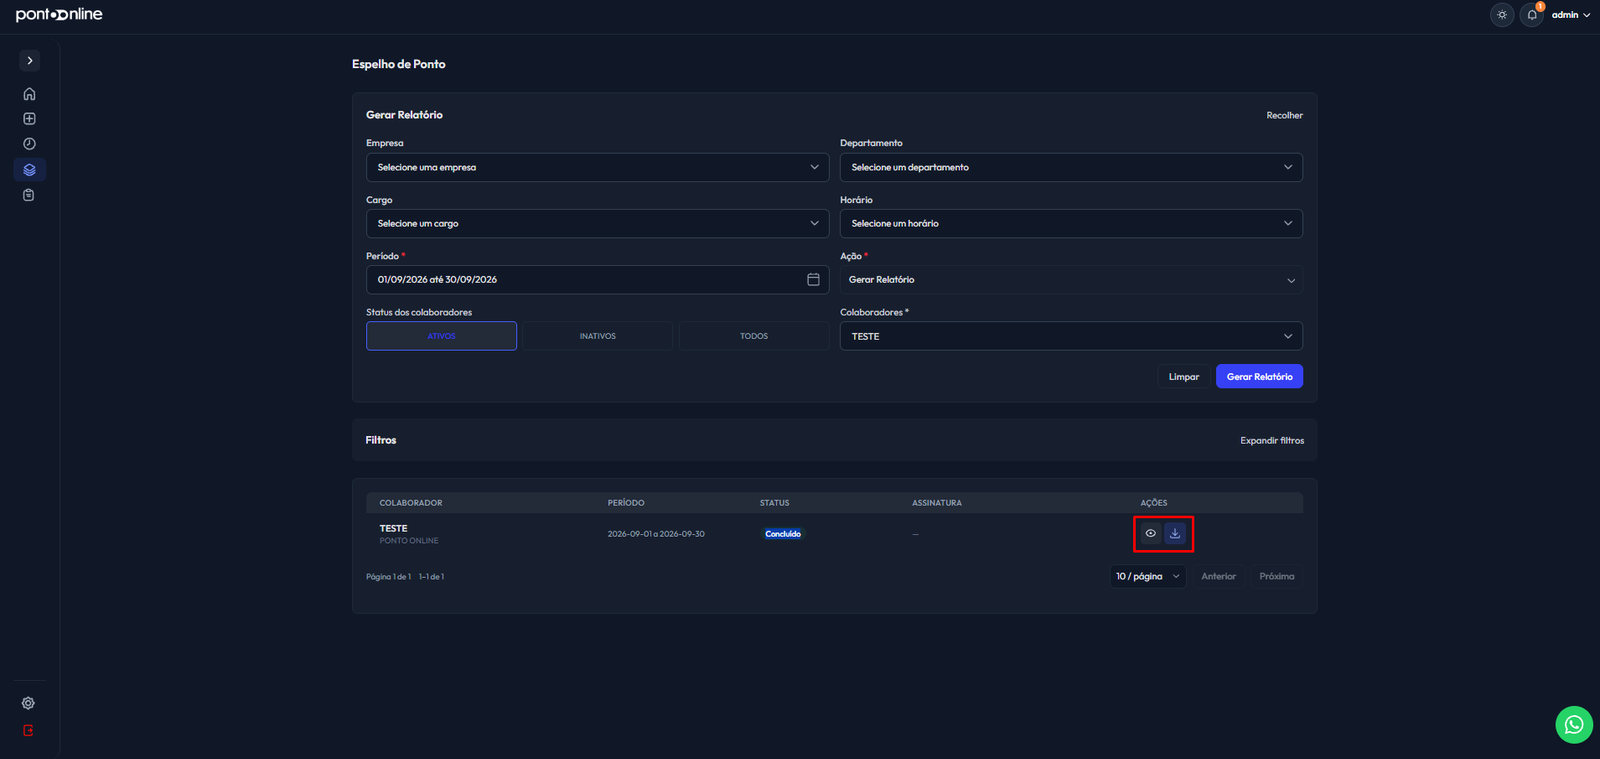Select the stacked layers sidebar icon

29,170
